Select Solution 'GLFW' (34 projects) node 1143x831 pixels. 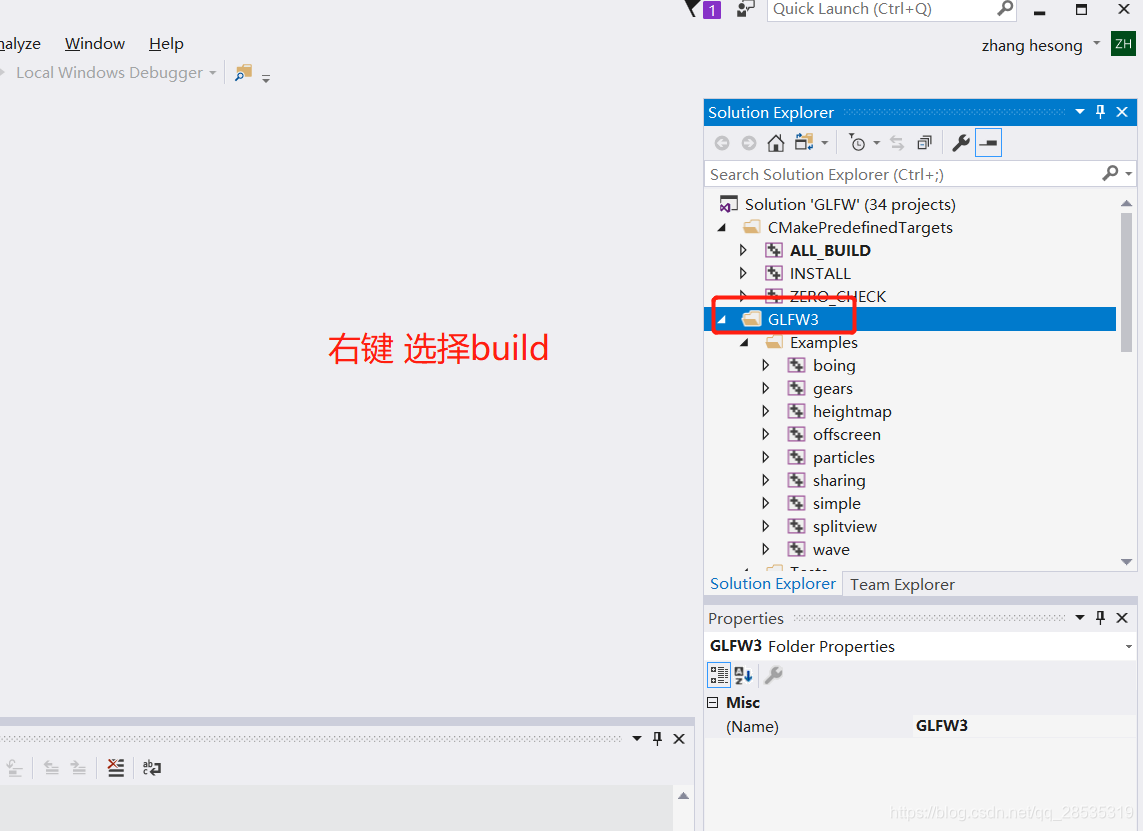point(850,204)
